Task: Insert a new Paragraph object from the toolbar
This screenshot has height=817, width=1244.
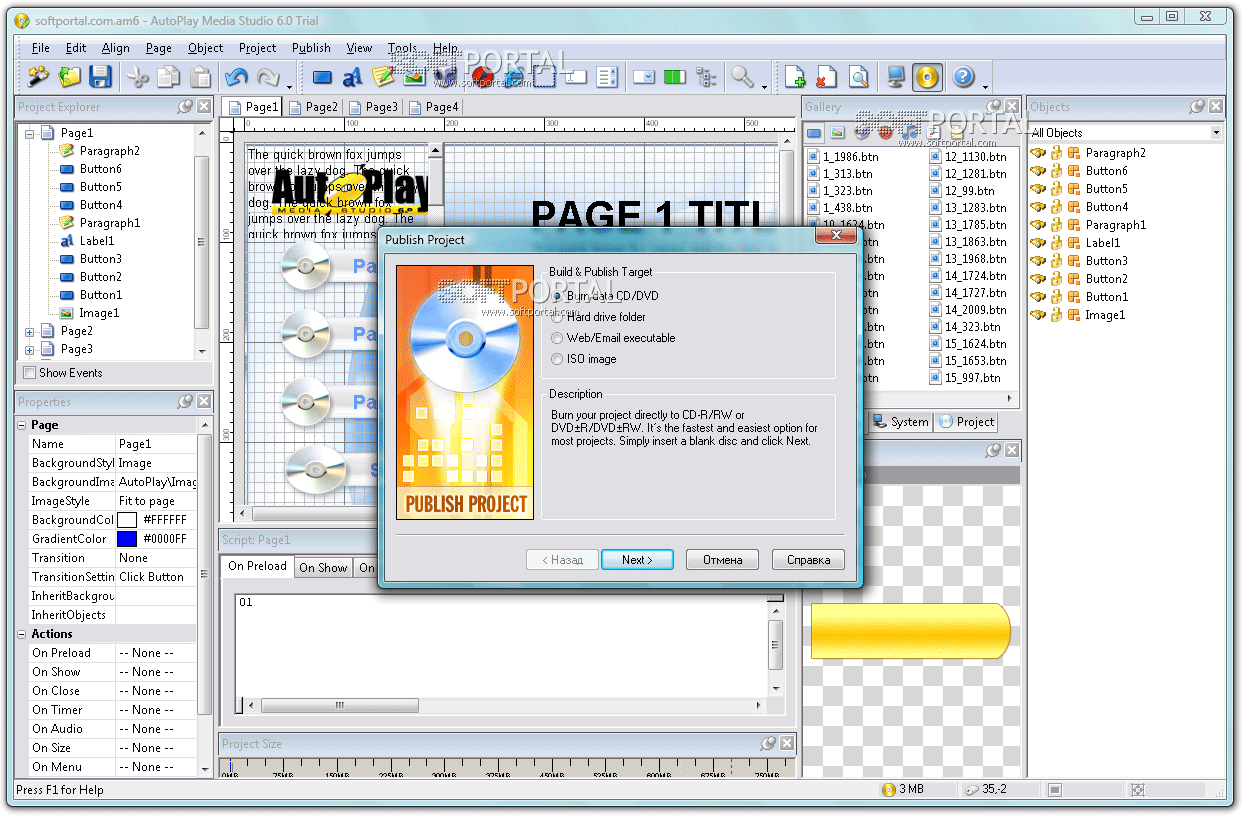Action: pyautogui.click(x=383, y=76)
